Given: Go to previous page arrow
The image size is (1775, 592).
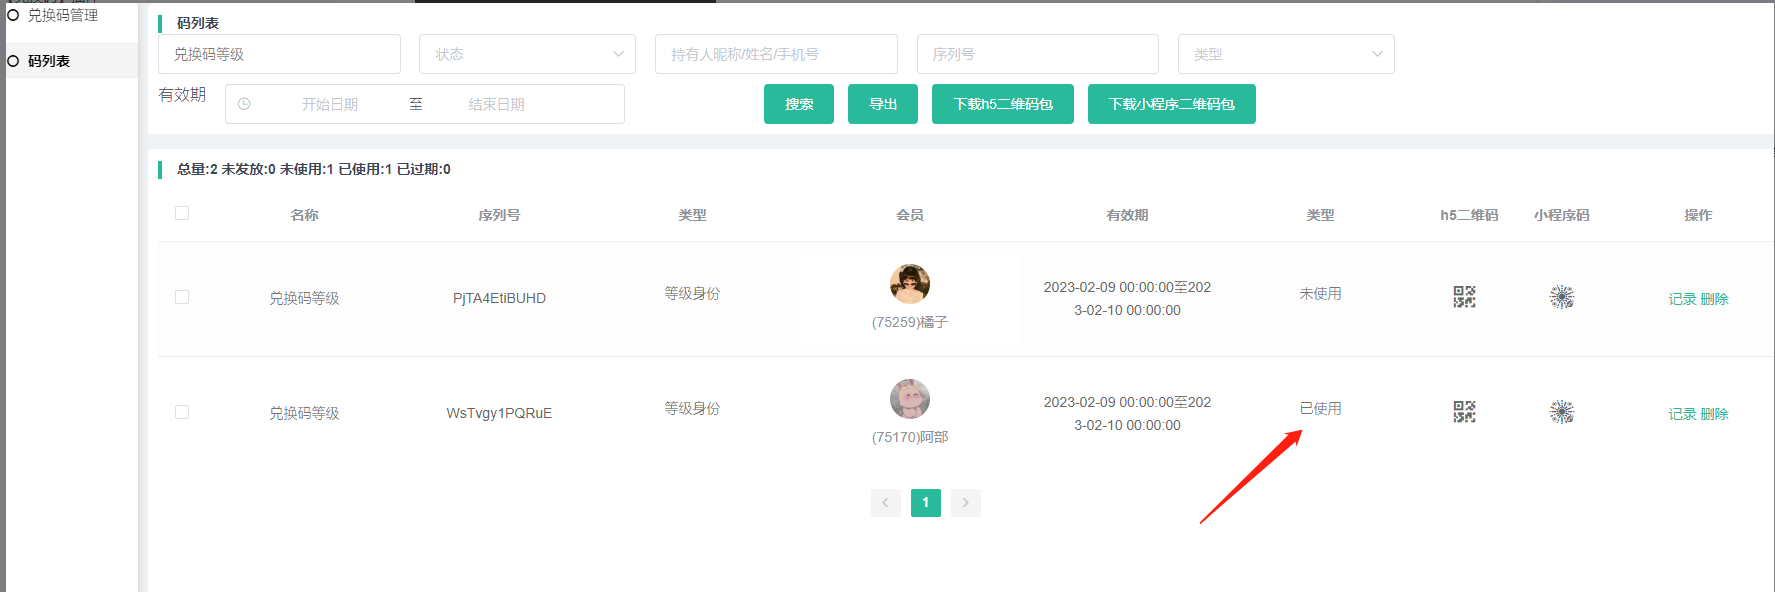Looking at the screenshot, I should (885, 502).
